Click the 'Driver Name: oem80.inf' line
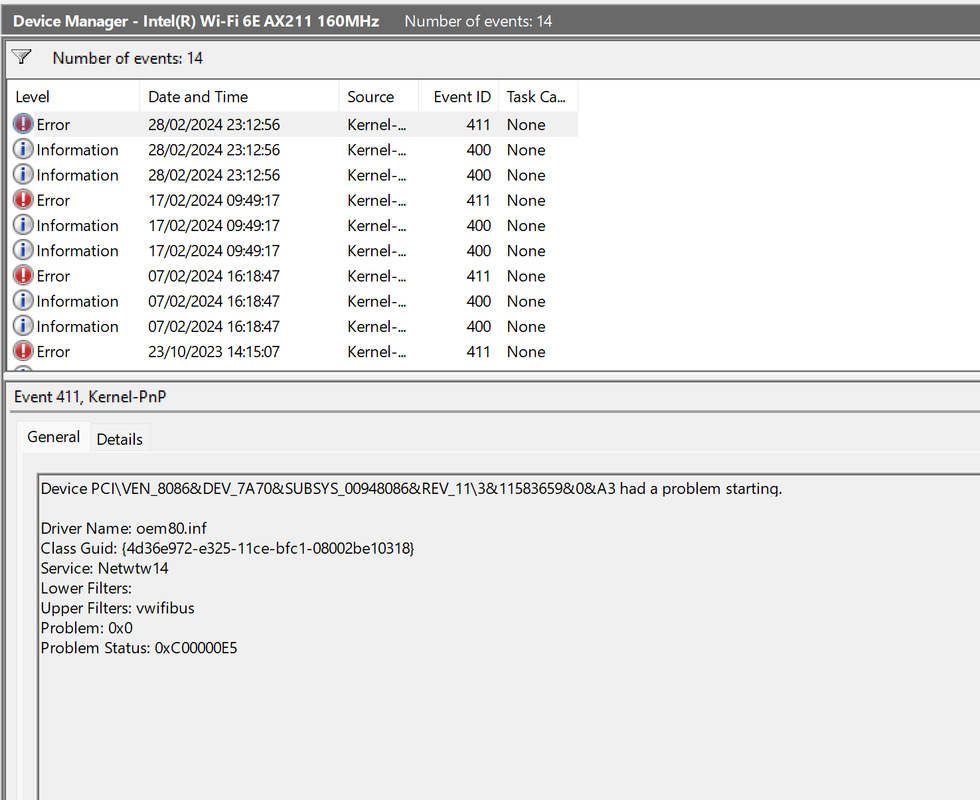 click(123, 528)
